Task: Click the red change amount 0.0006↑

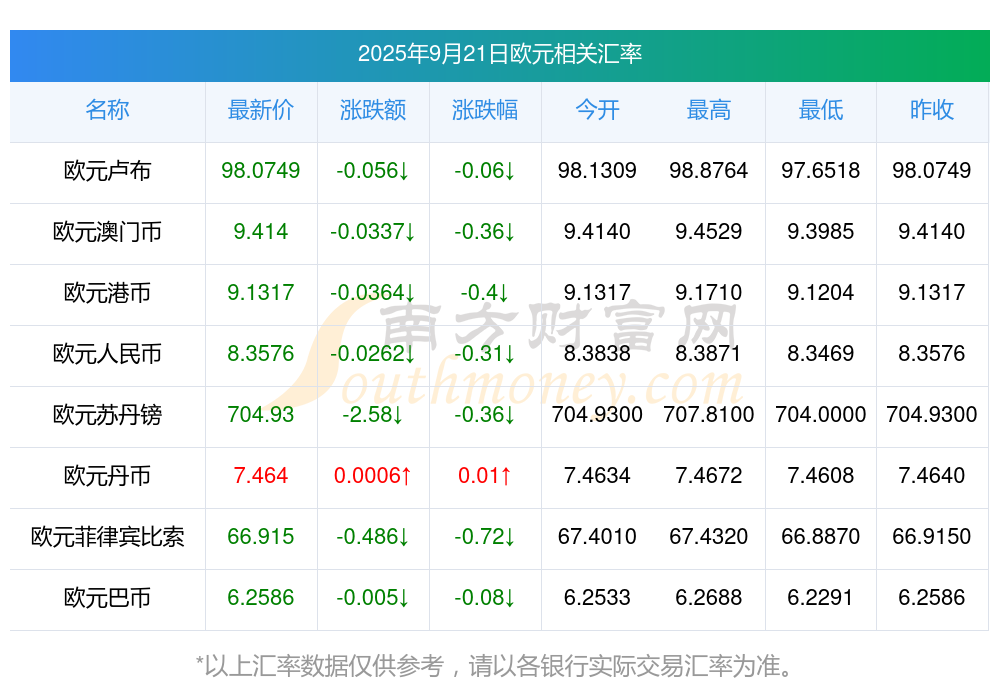Action: click(x=373, y=476)
